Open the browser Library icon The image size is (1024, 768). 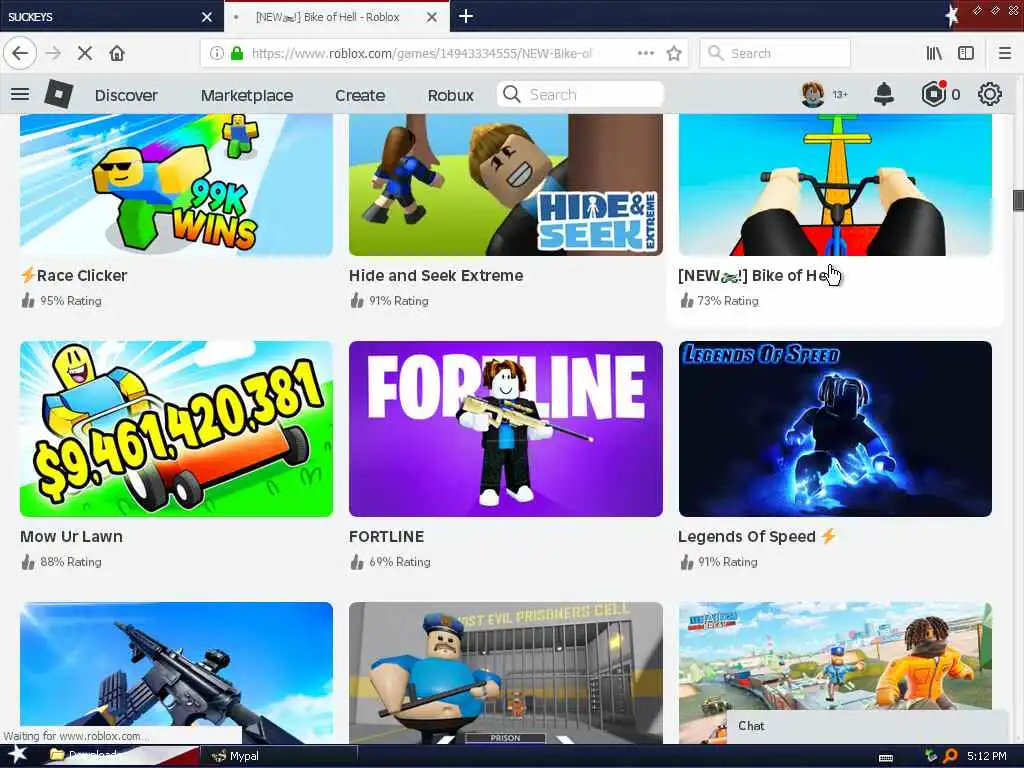(934, 54)
